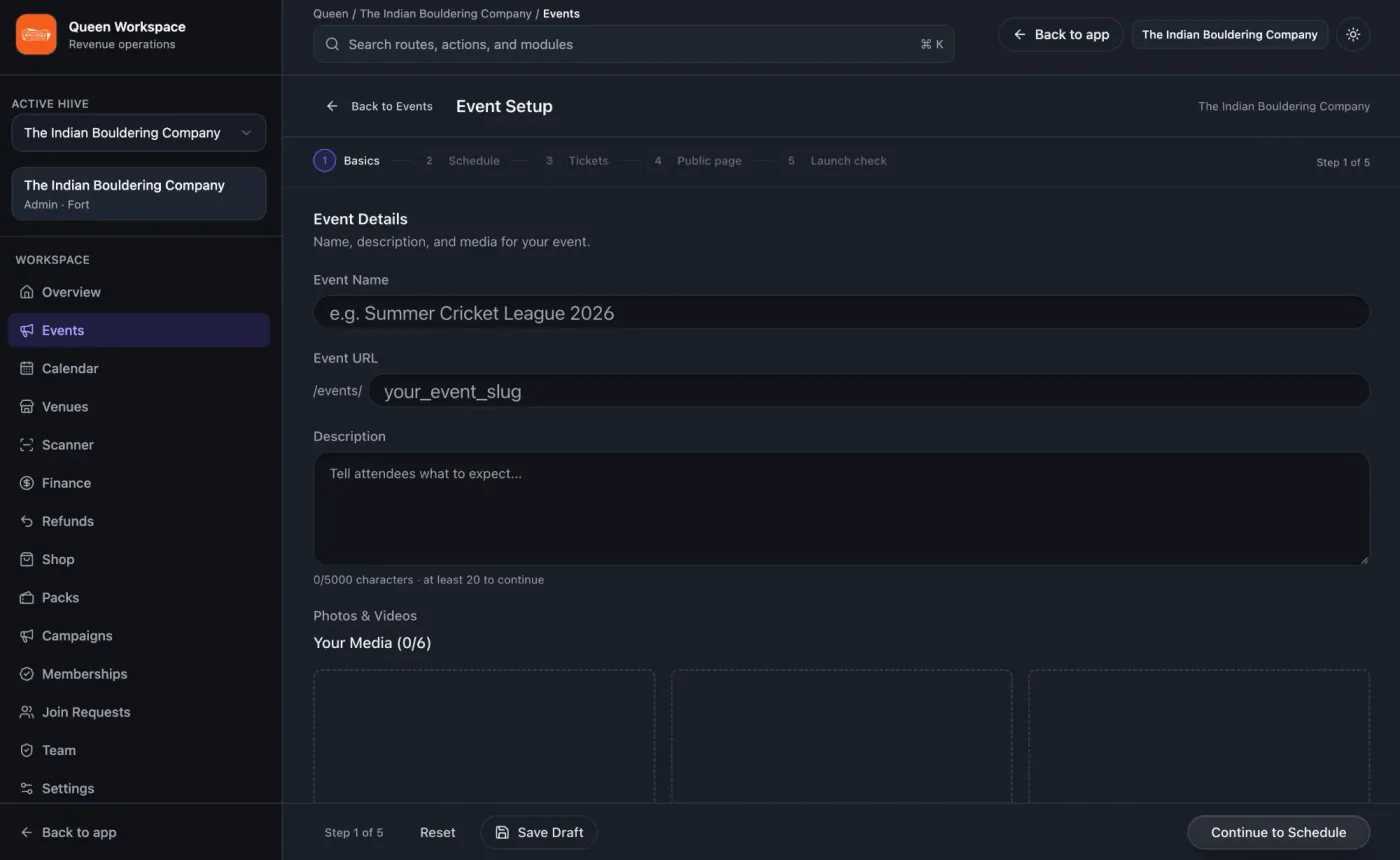Click Queen in the breadcrumb
The image size is (1400, 860).
(x=331, y=14)
